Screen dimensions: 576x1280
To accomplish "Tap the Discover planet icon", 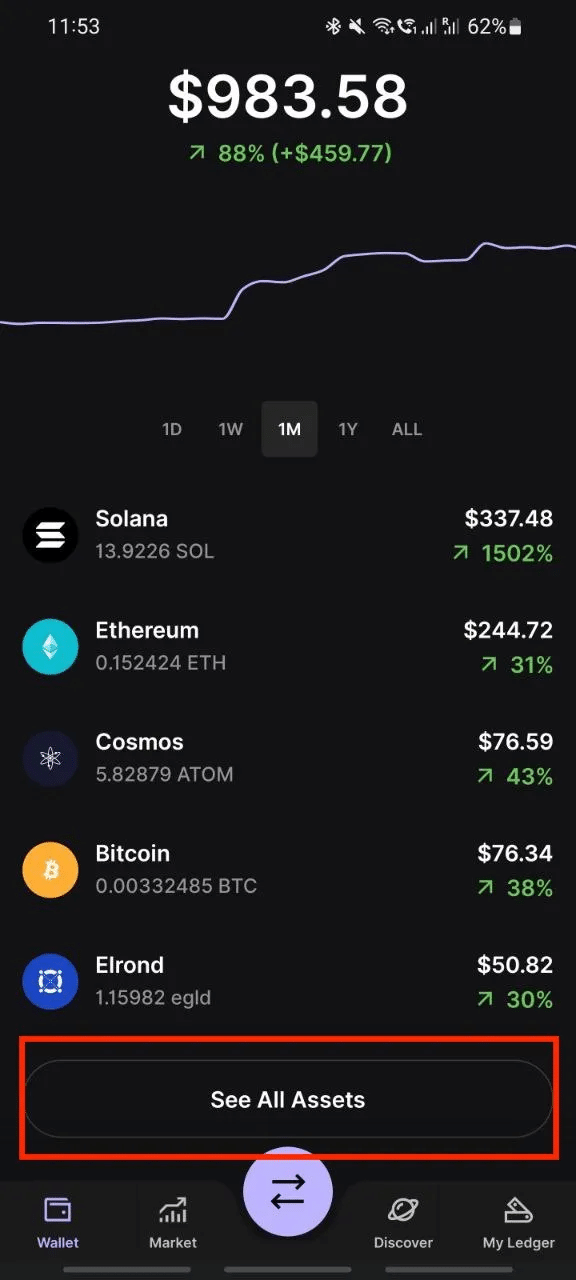I will tap(403, 1209).
